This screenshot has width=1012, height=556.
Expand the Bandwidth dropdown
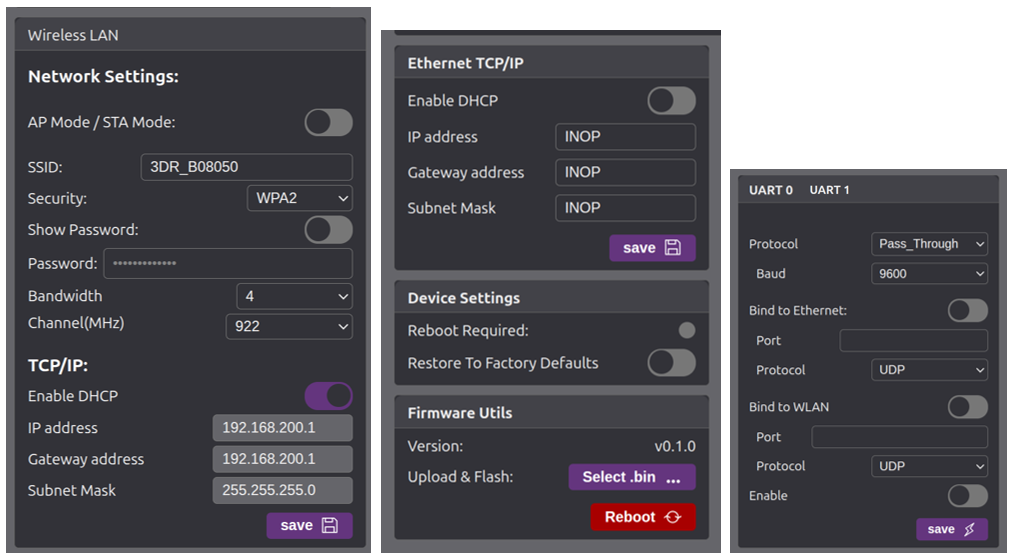(x=294, y=296)
